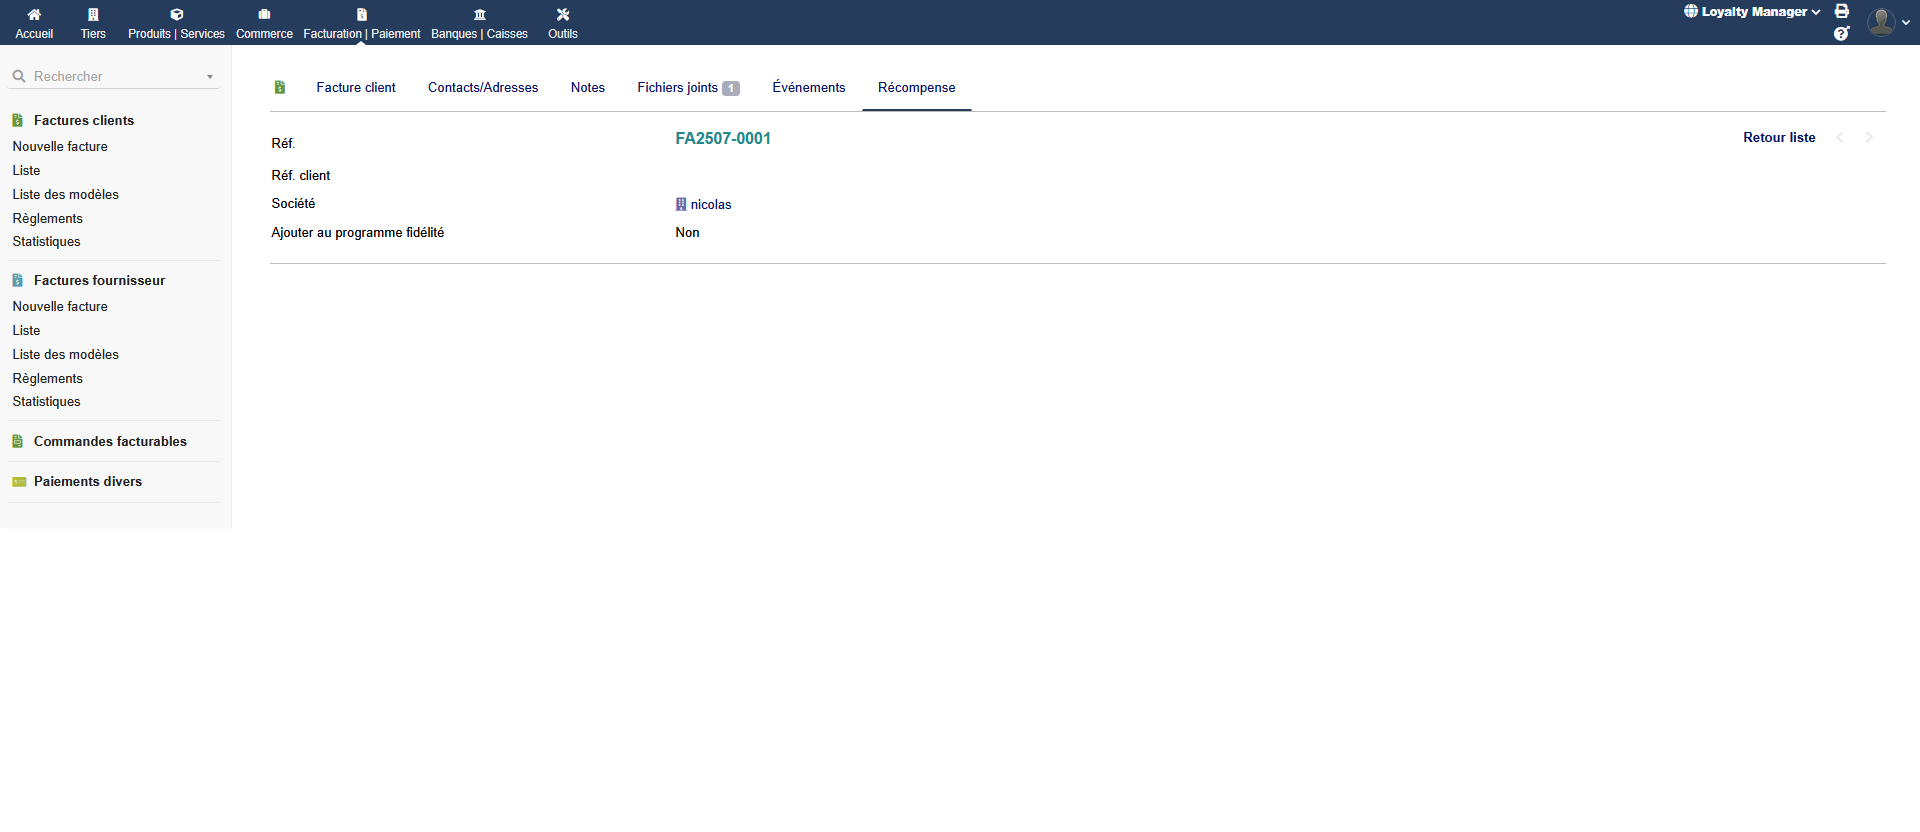Open Banques | Caisses bank icon
Screen dimensions: 1920x832
tap(479, 15)
